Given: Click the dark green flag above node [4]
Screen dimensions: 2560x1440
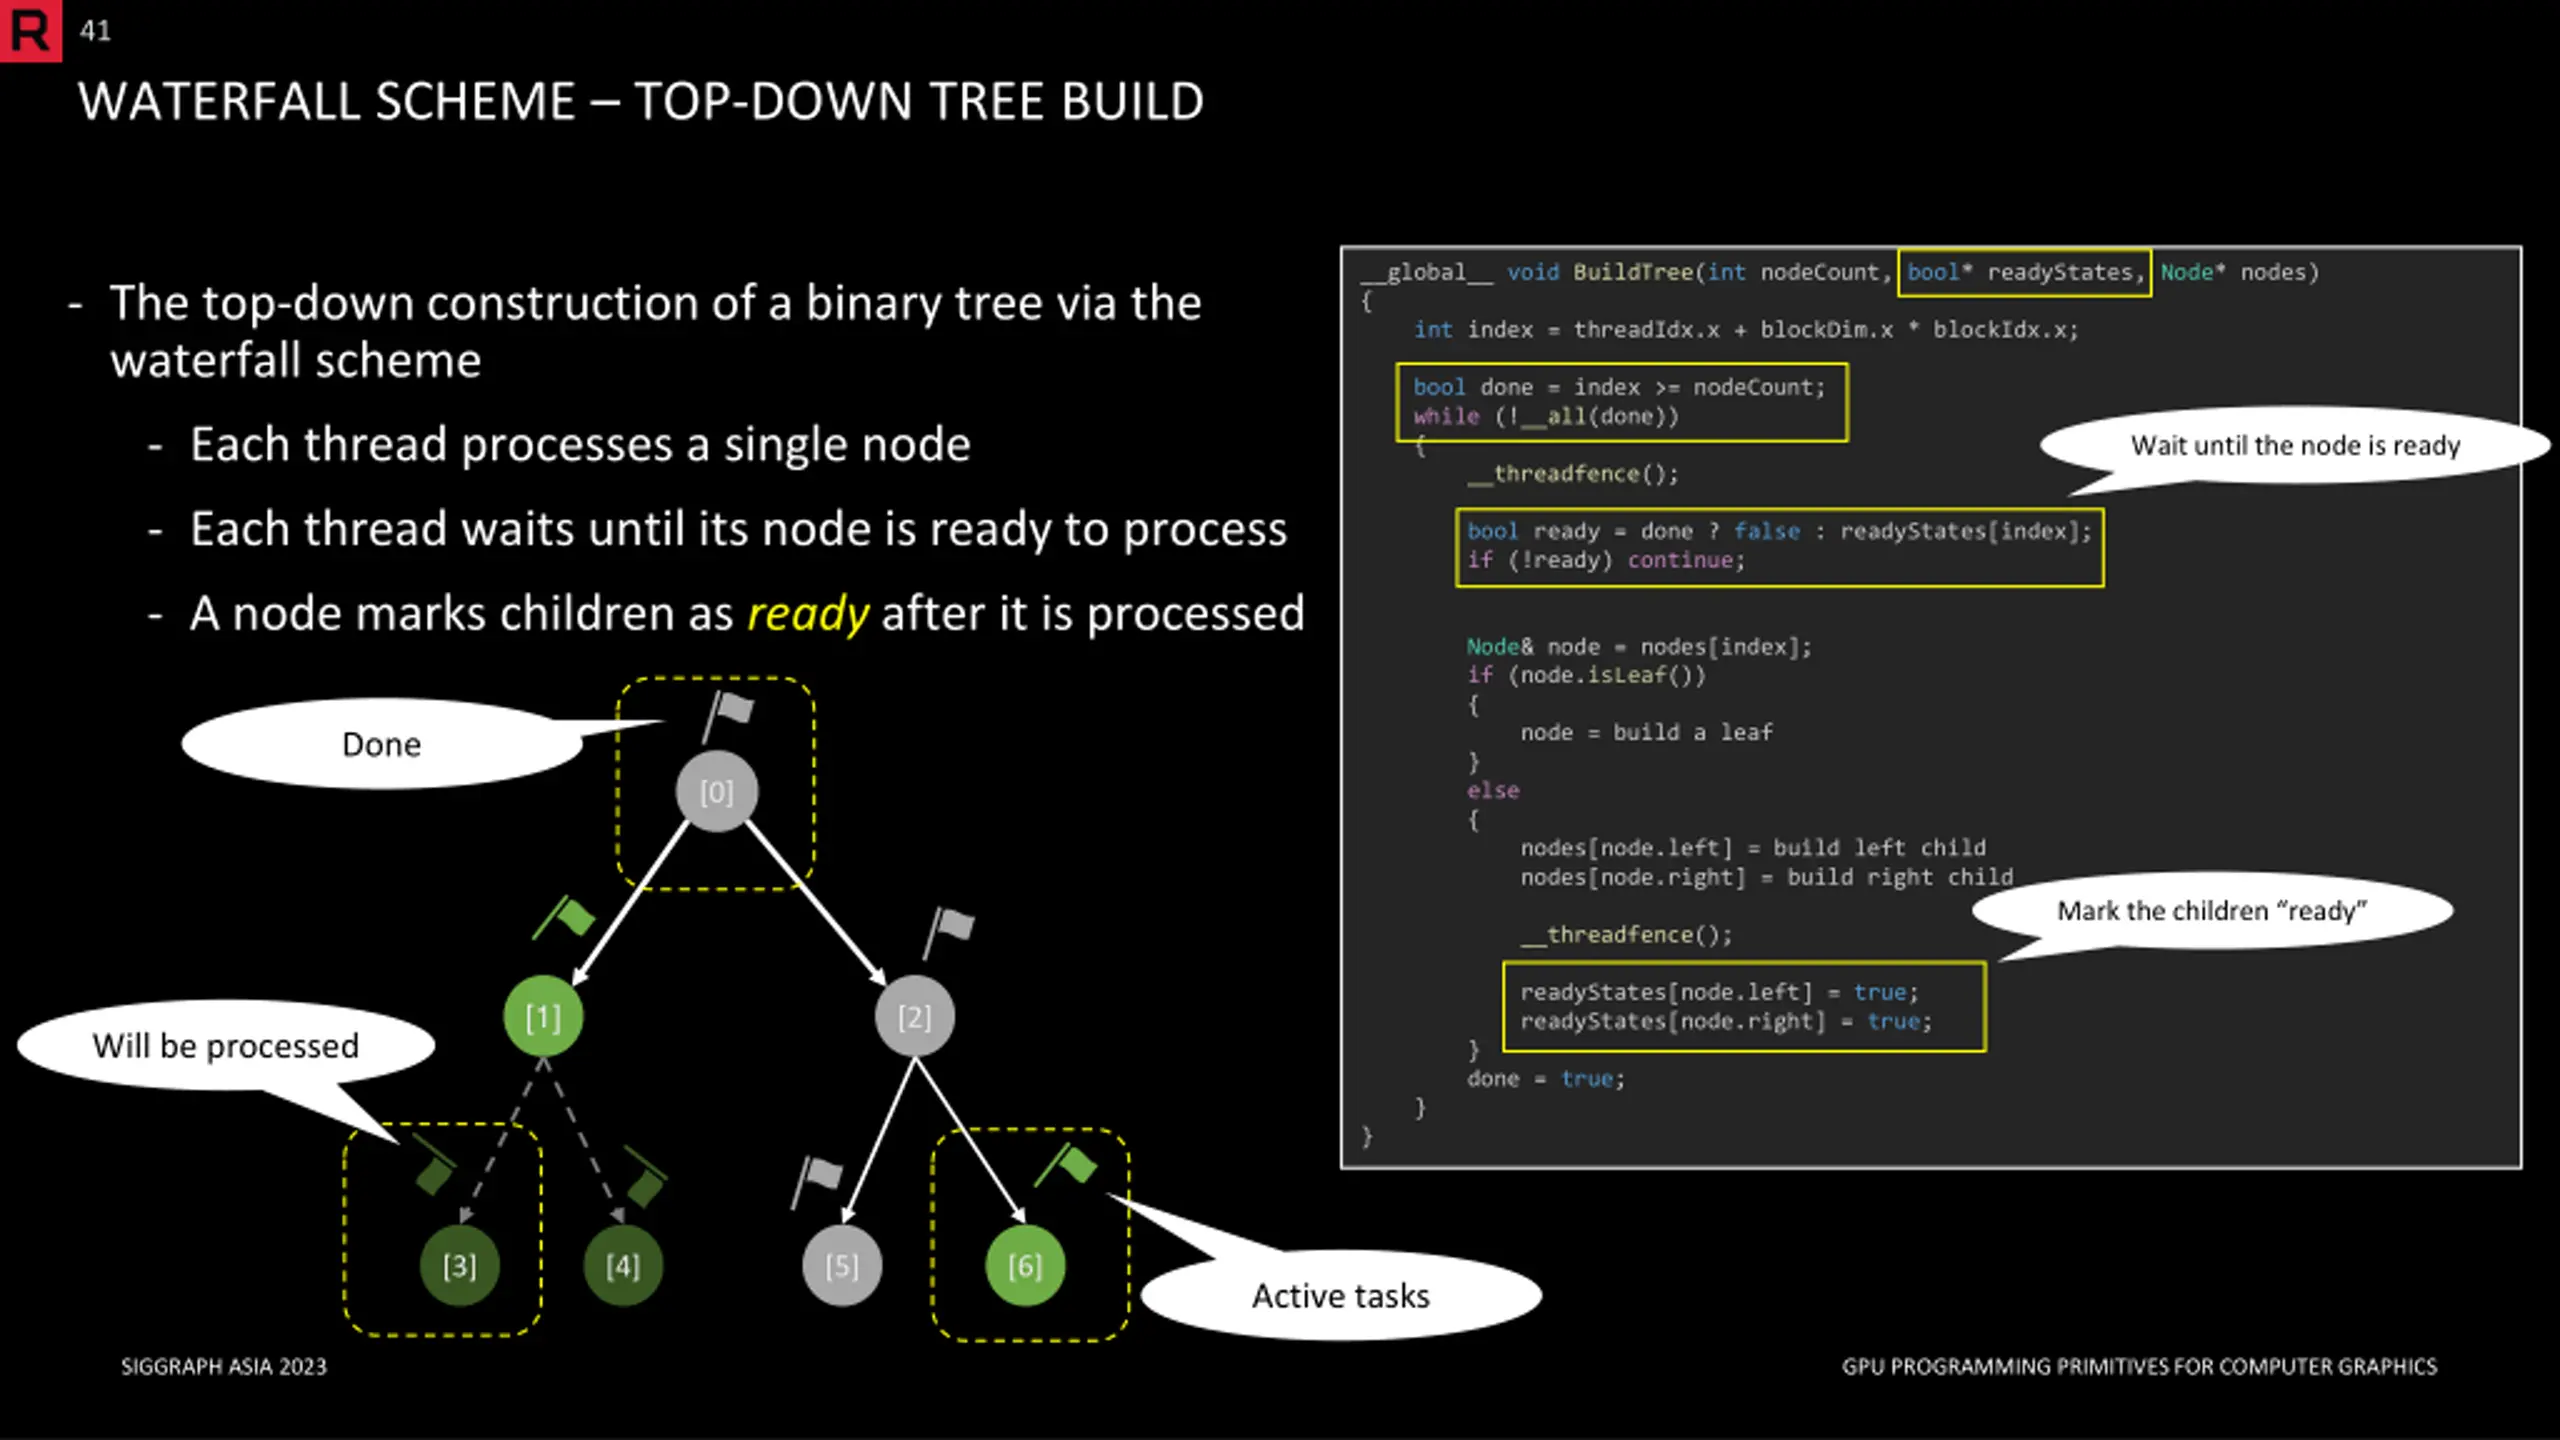Looking at the screenshot, I should (x=645, y=1177).
